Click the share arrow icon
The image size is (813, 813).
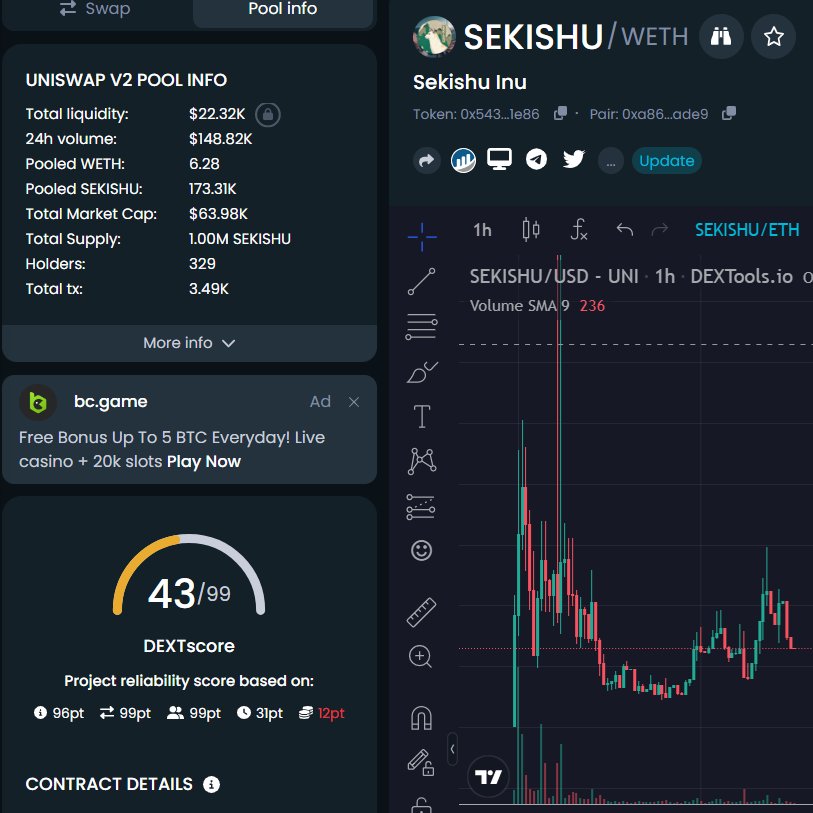pyautogui.click(x=426, y=161)
